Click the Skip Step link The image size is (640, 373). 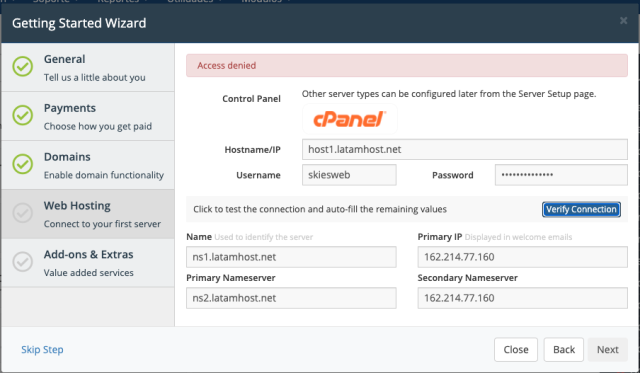(42, 350)
